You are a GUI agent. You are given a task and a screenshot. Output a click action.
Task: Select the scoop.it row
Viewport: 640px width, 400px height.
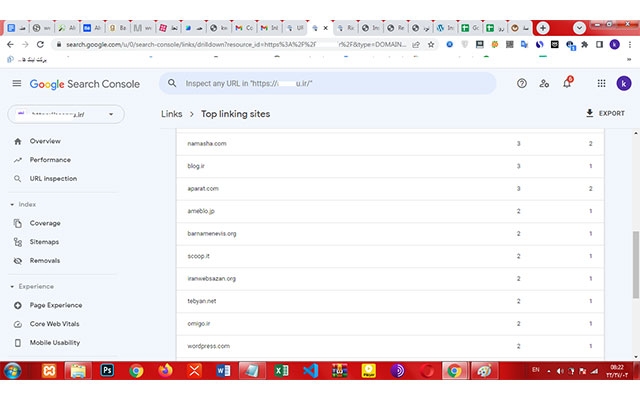tap(390, 256)
